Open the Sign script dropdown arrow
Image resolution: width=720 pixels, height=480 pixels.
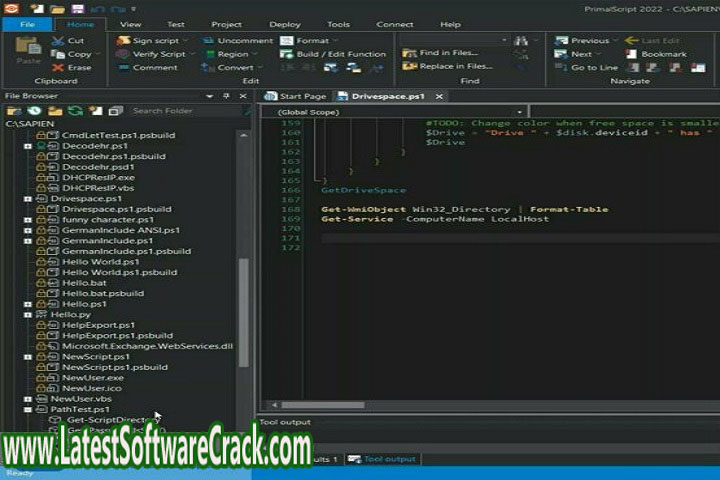(x=187, y=41)
